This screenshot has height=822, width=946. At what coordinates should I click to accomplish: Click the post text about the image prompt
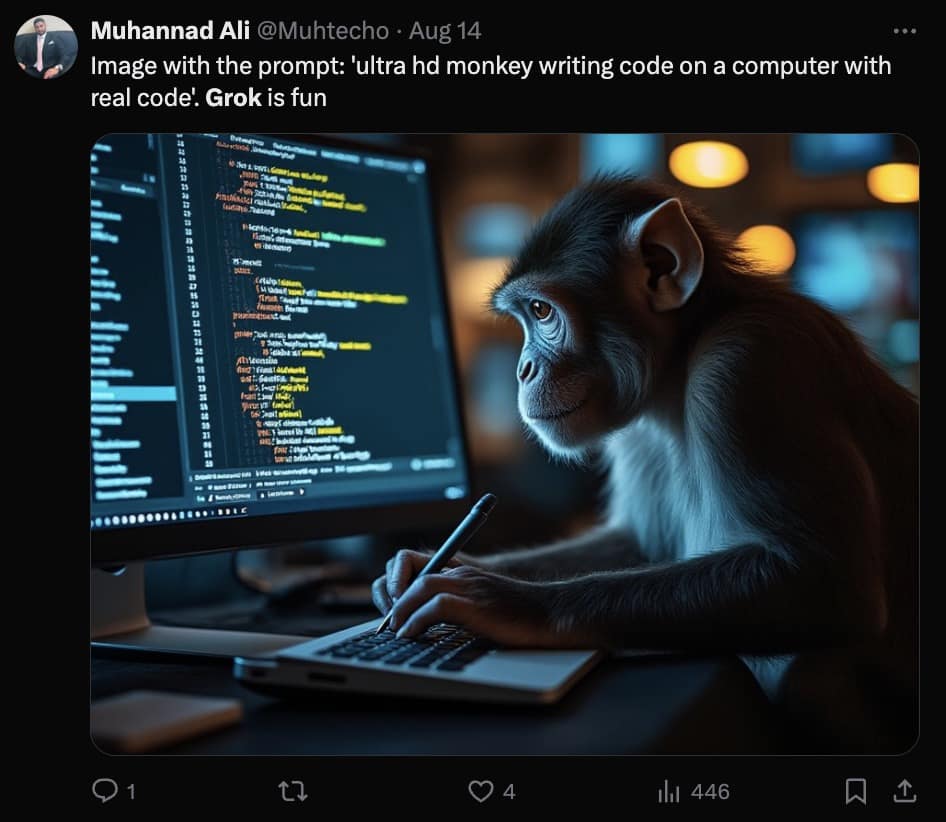(x=490, y=81)
